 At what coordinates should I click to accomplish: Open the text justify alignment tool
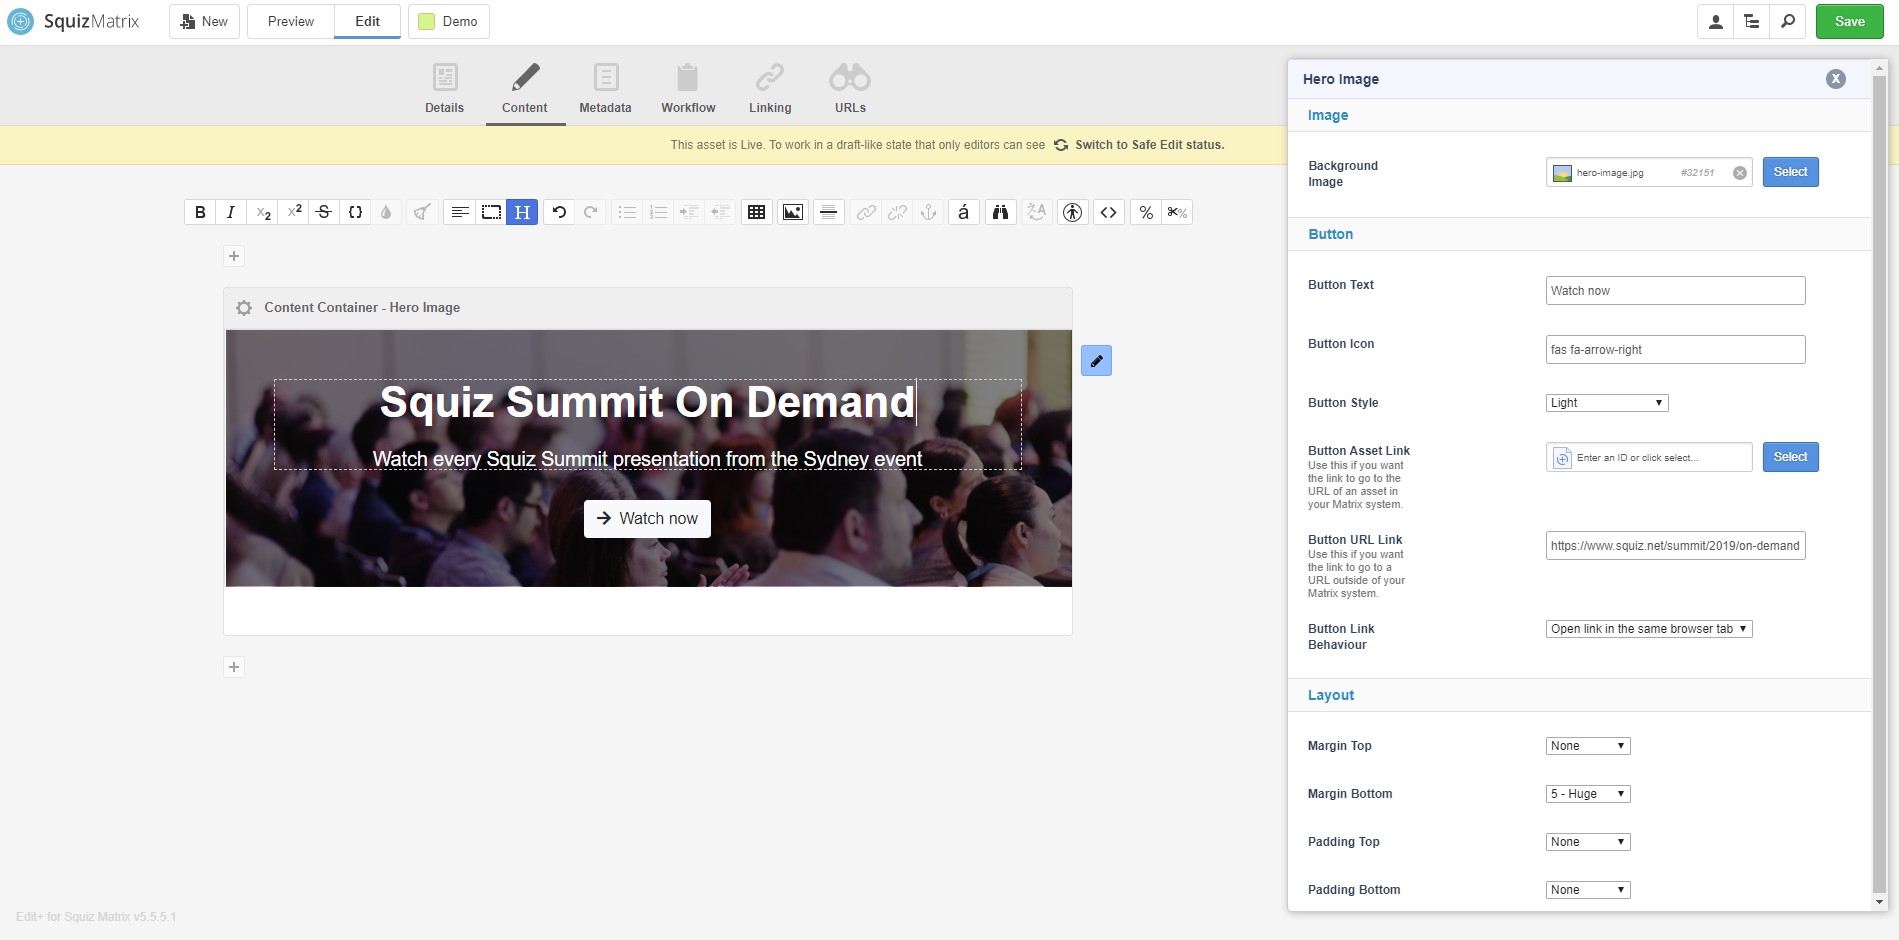click(x=460, y=212)
